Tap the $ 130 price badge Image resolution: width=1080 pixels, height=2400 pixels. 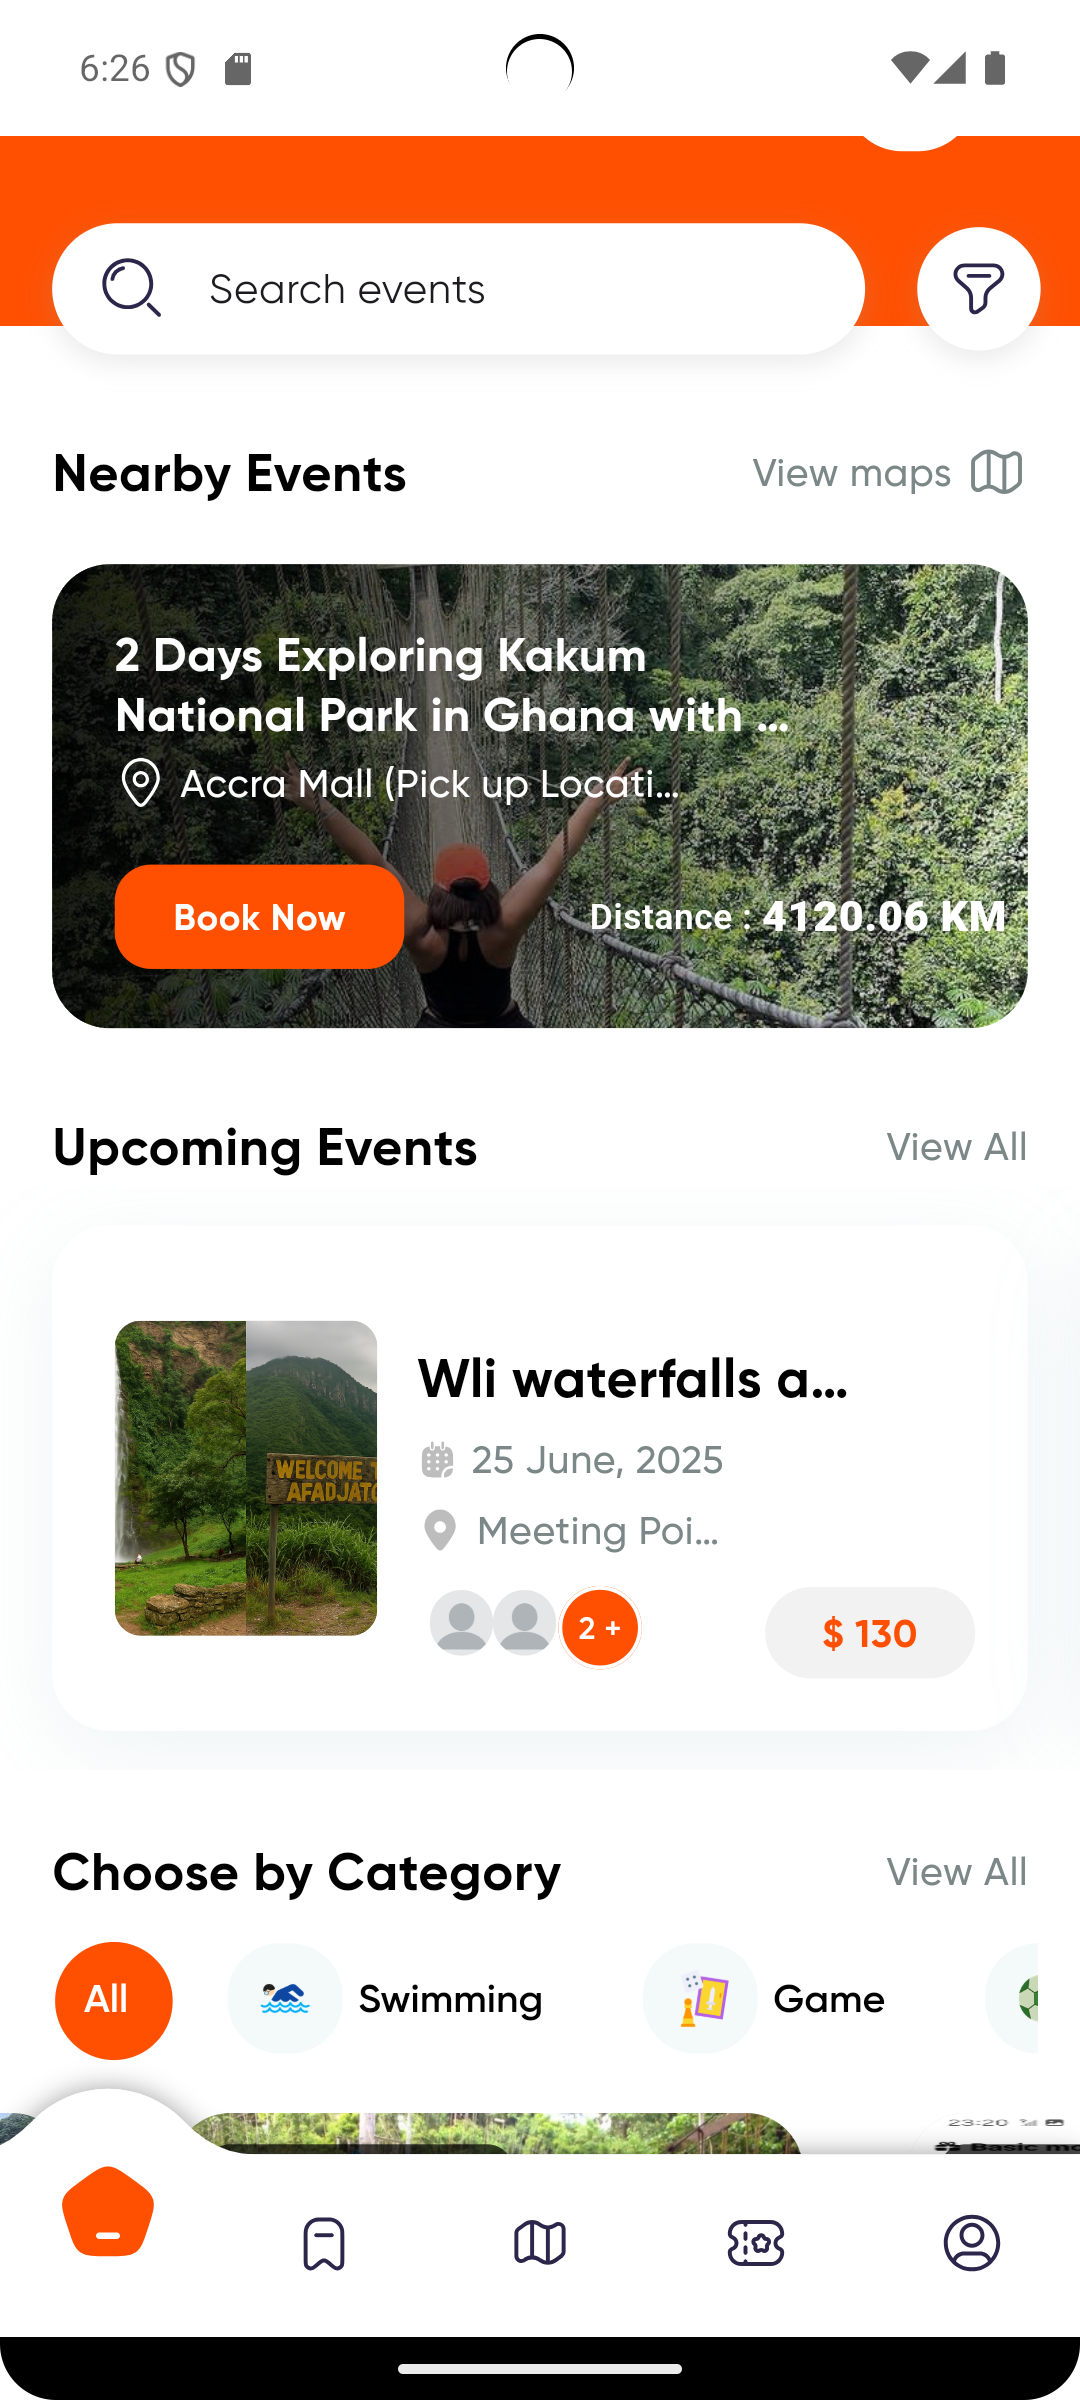pyautogui.click(x=869, y=1633)
